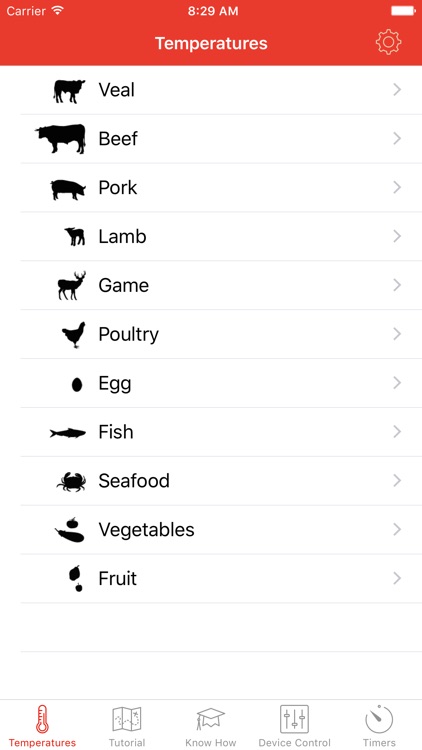This screenshot has width=422, height=750.
Task: Open the Fruit category label
Action: tap(118, 579)
